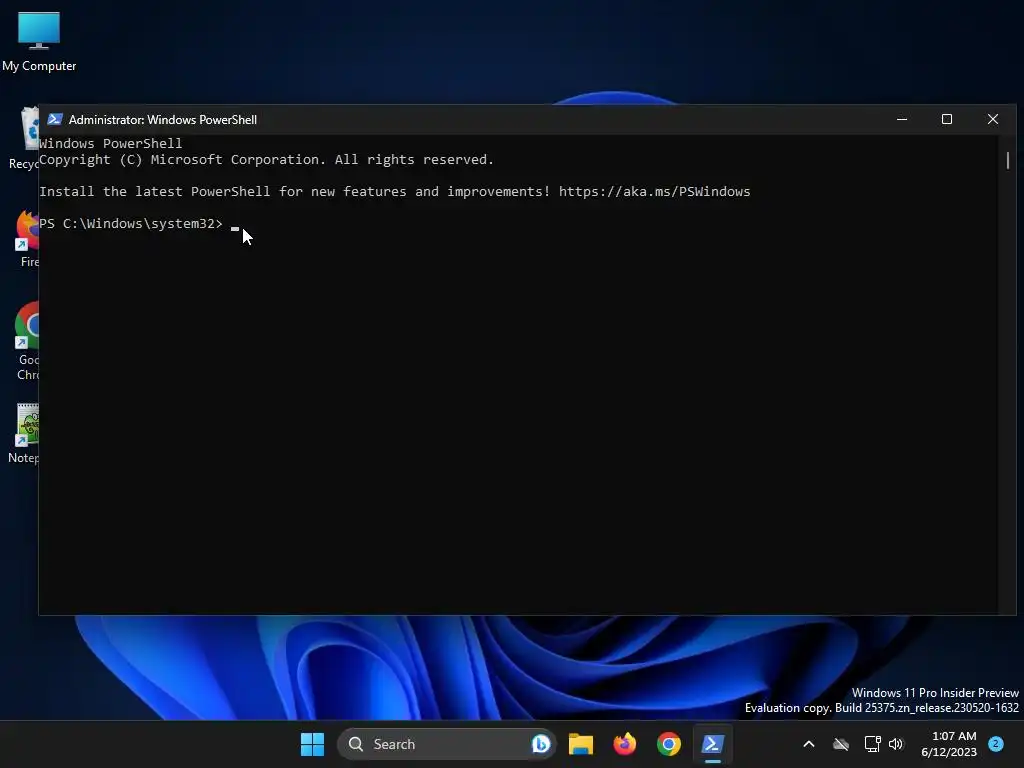Screen dimensions: 1024x768
Task: Click the 'Administrator: Windows PowerShell' title text
Action: click(163, 120)
